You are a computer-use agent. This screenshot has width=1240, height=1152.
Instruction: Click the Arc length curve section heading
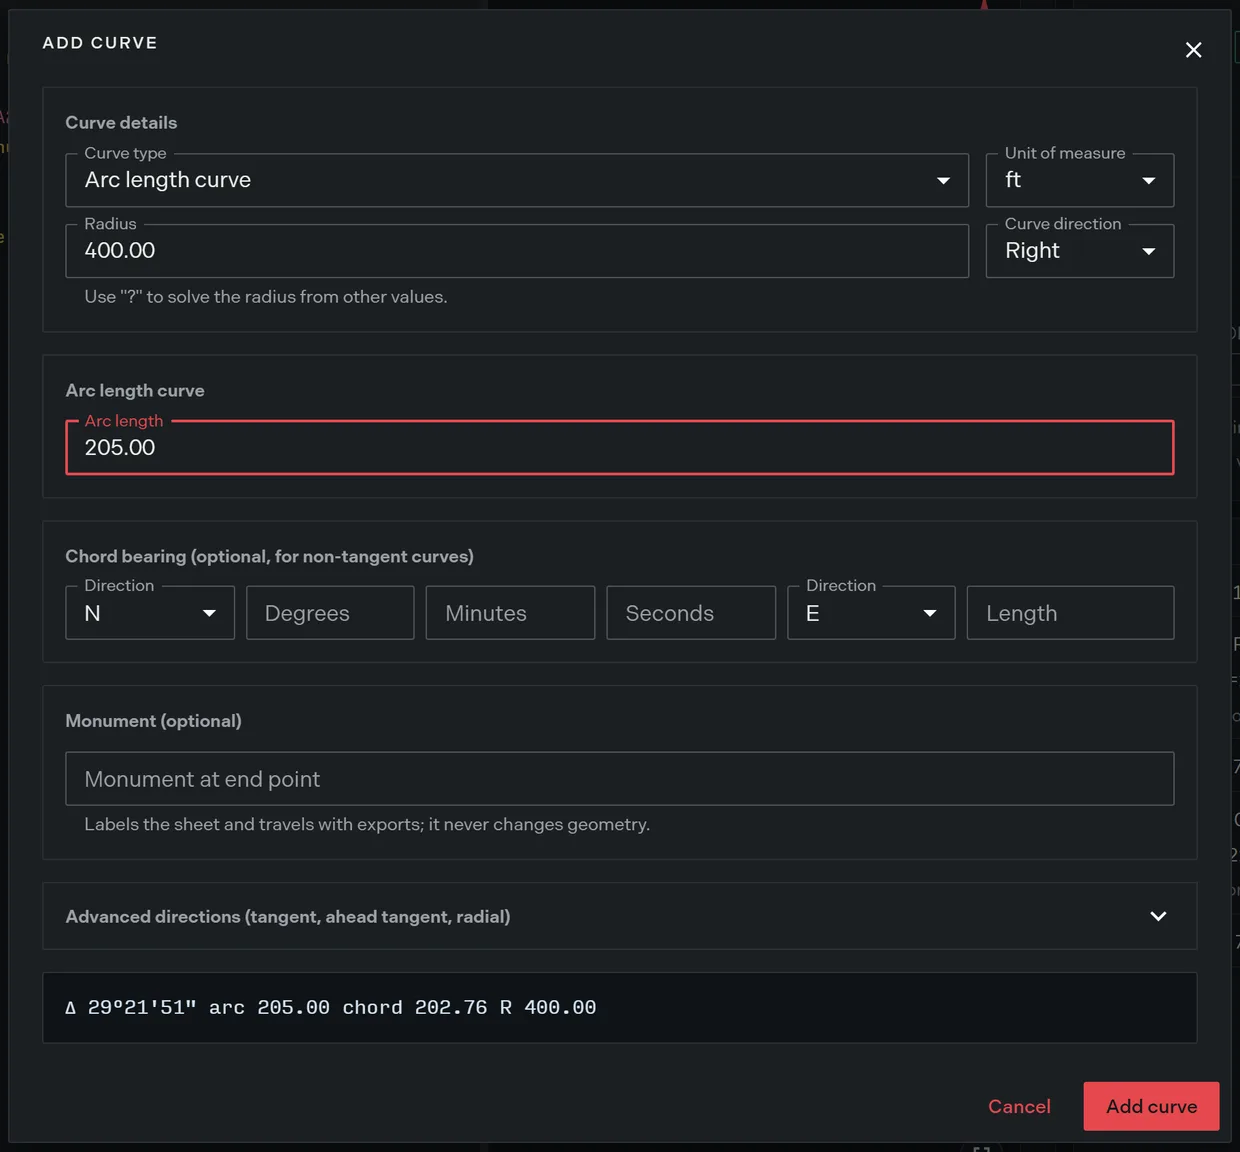(135, 391)
